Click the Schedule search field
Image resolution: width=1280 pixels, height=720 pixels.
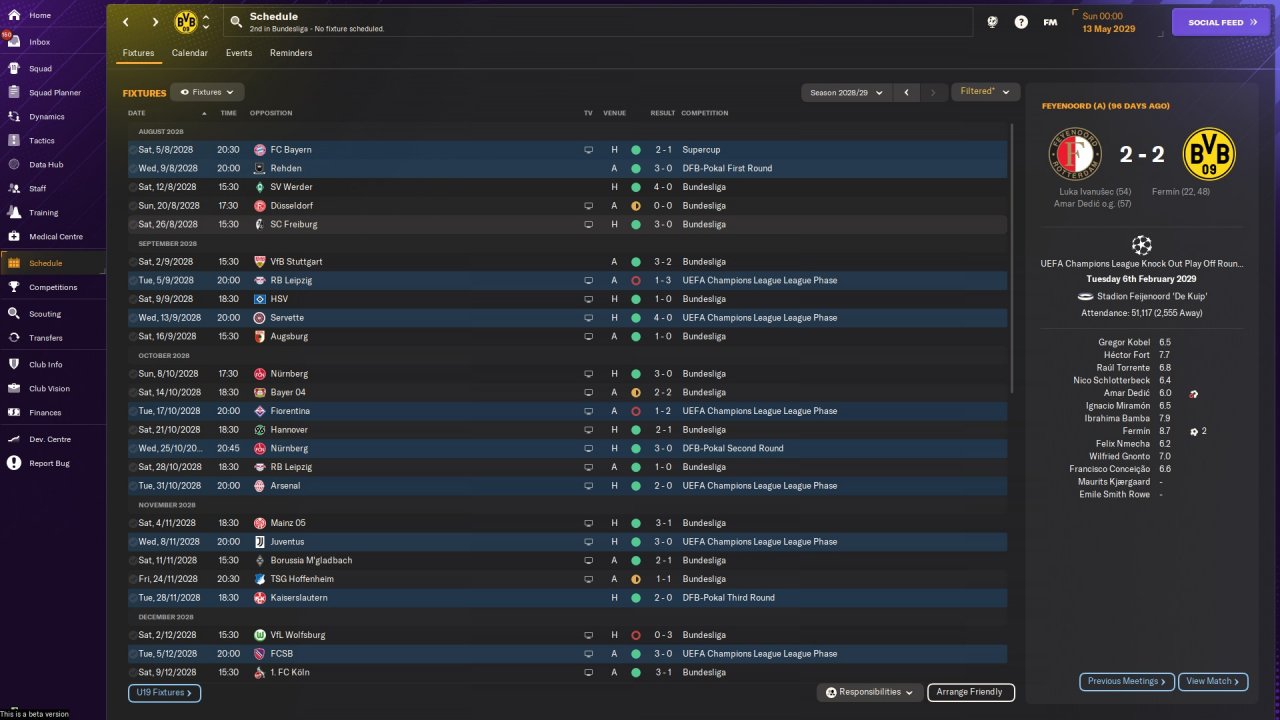(599, 22)
